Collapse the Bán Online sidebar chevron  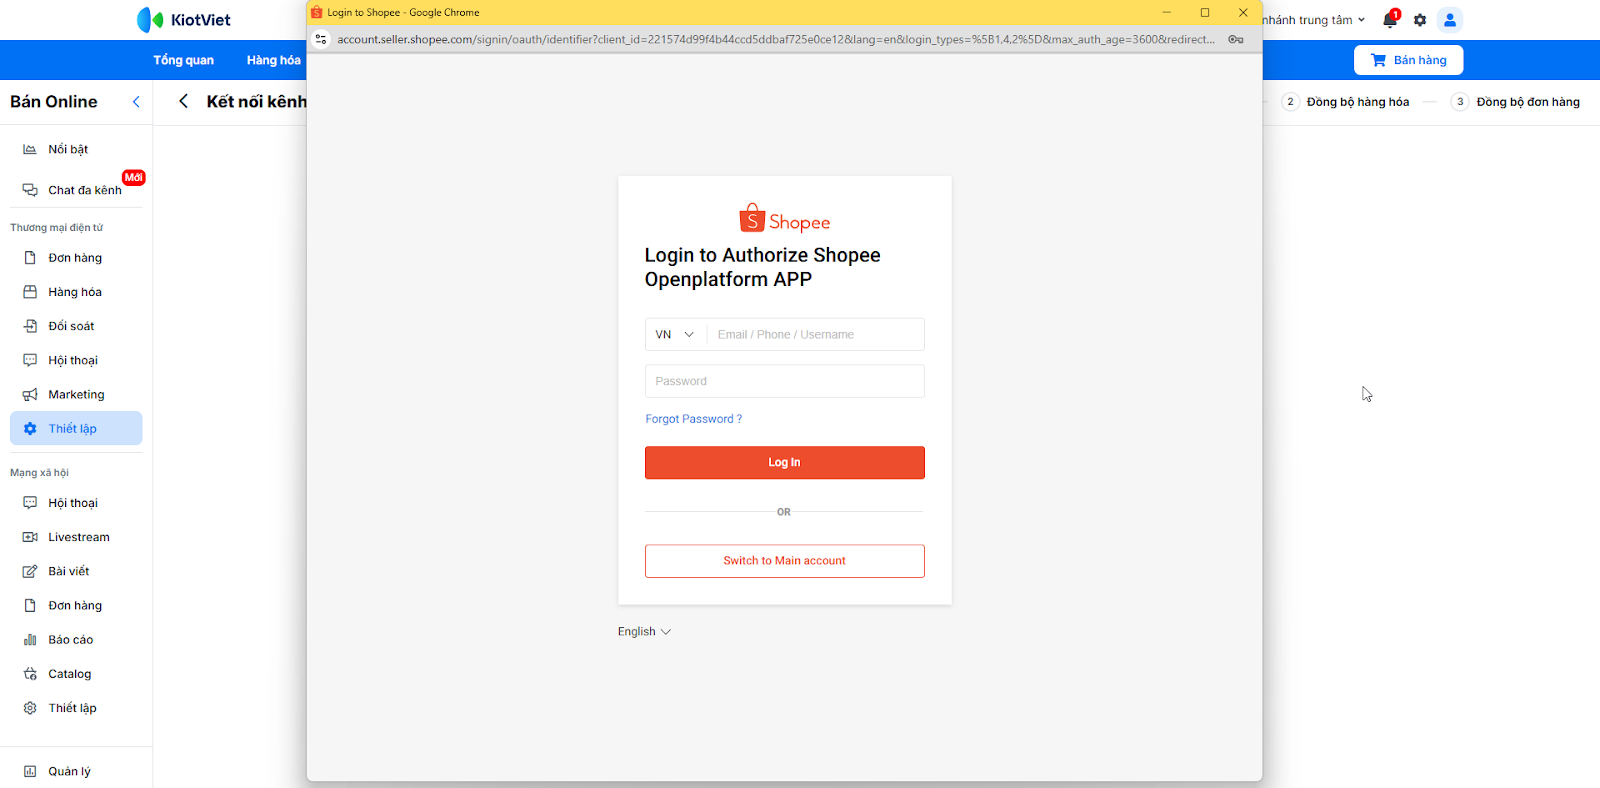(136, 101)
